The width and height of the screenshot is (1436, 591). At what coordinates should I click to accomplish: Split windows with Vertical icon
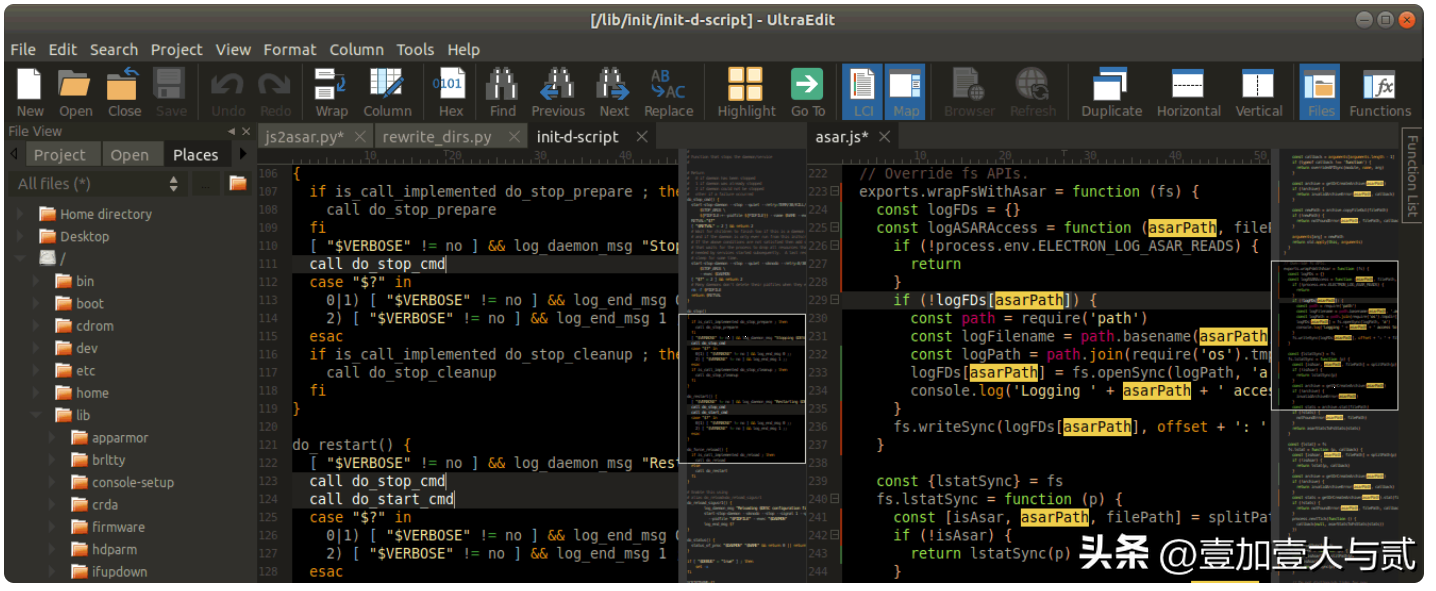click(1257, 93)
